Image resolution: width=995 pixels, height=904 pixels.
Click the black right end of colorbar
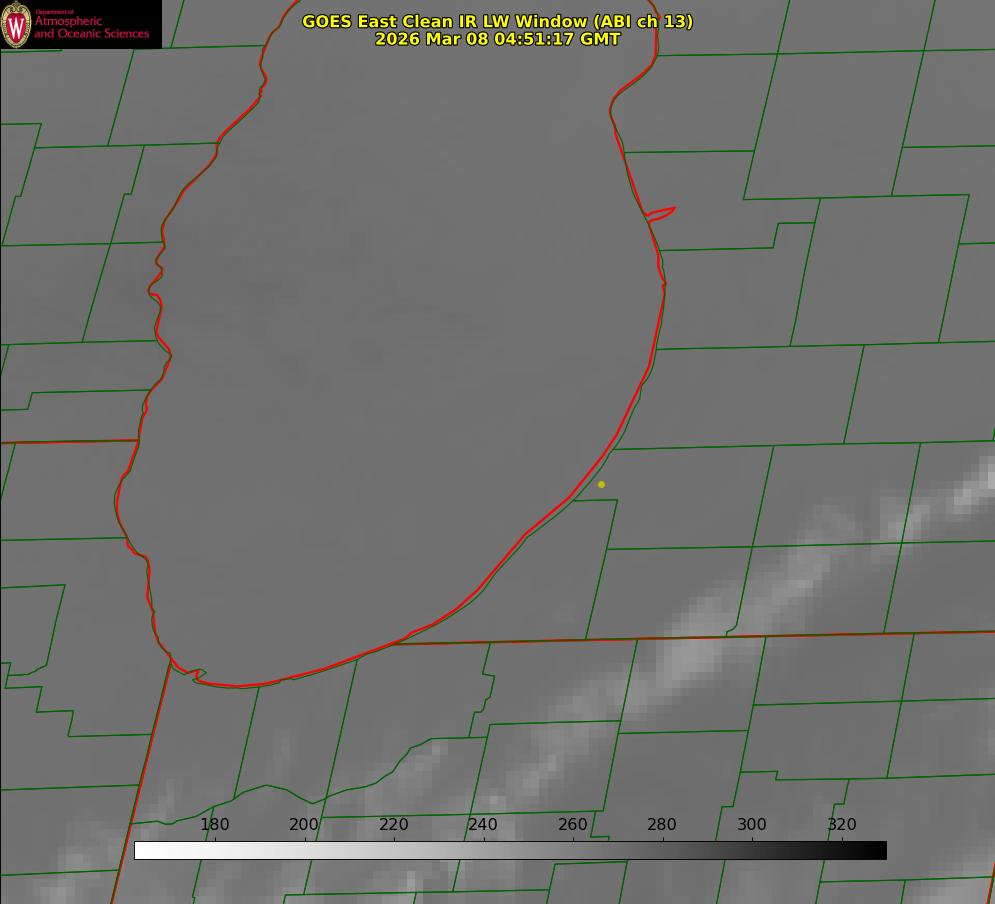coord(880,850)
